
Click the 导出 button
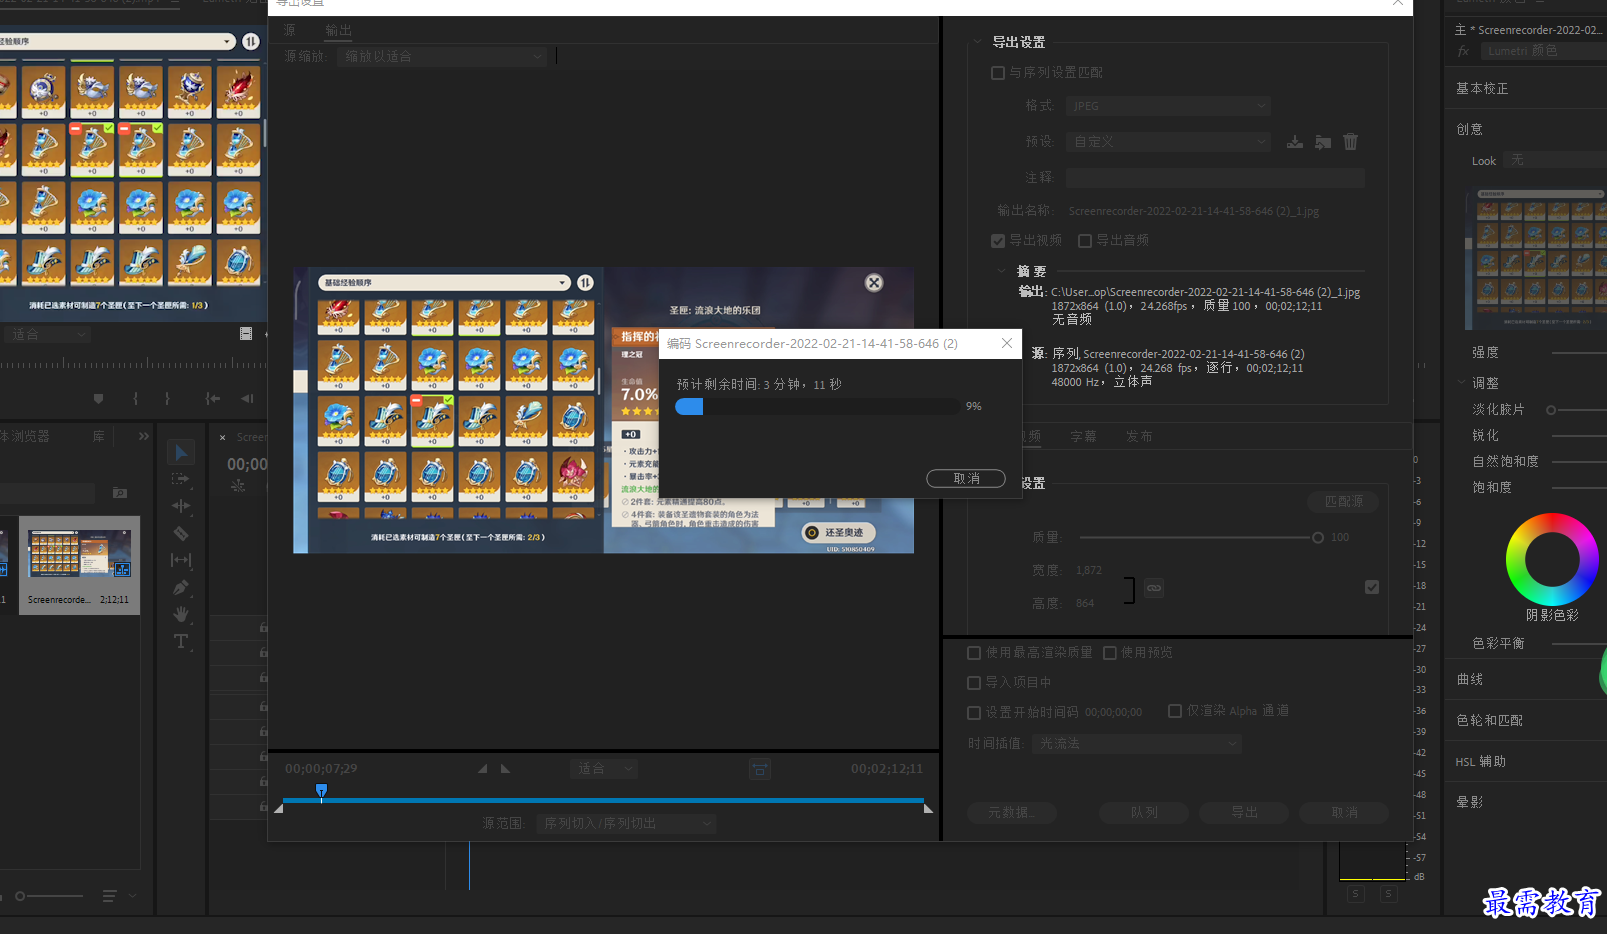click(x=1244, y=813)
